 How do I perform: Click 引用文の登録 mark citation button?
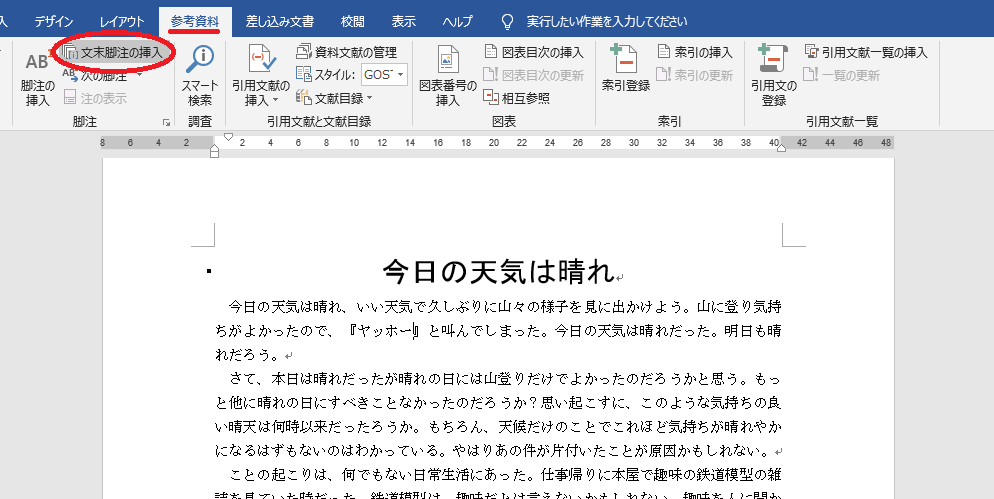tap(774, 77)
